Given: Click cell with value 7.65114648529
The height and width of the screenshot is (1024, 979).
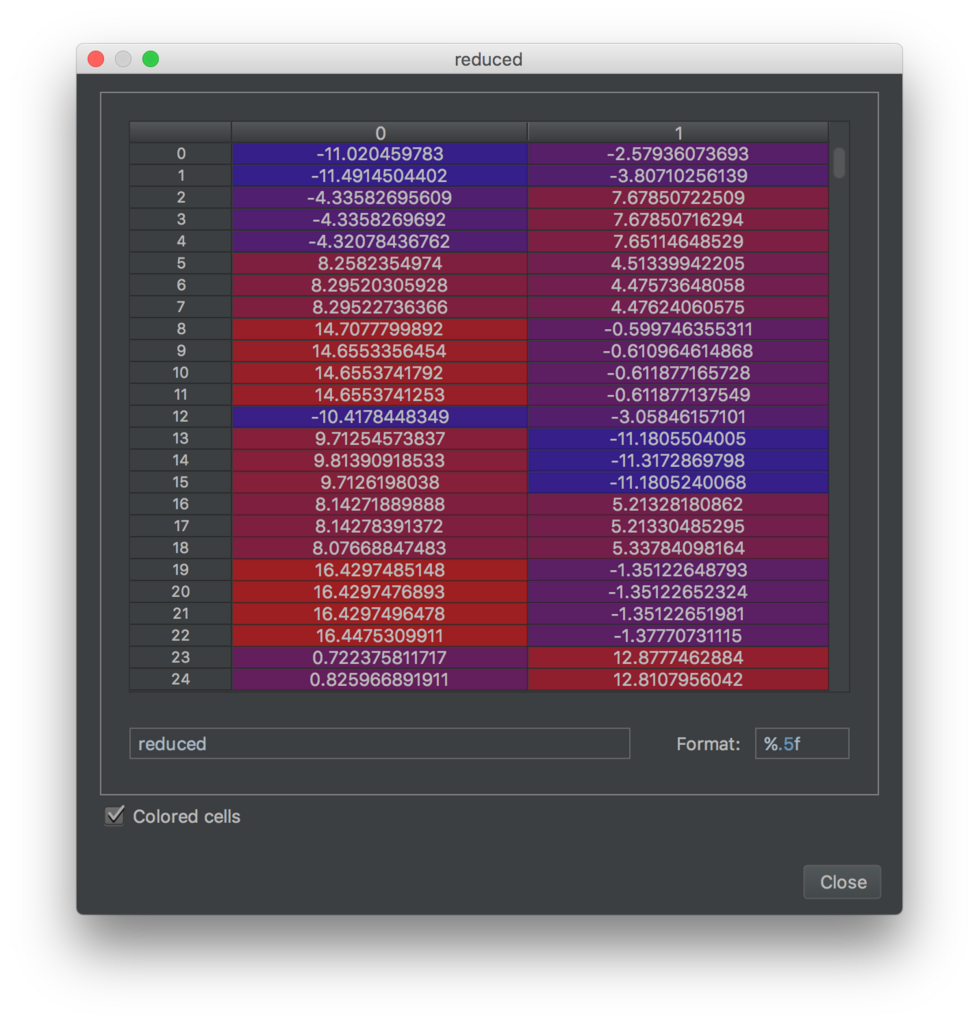Looking at the screenshot, I should [x=678, y=241].
